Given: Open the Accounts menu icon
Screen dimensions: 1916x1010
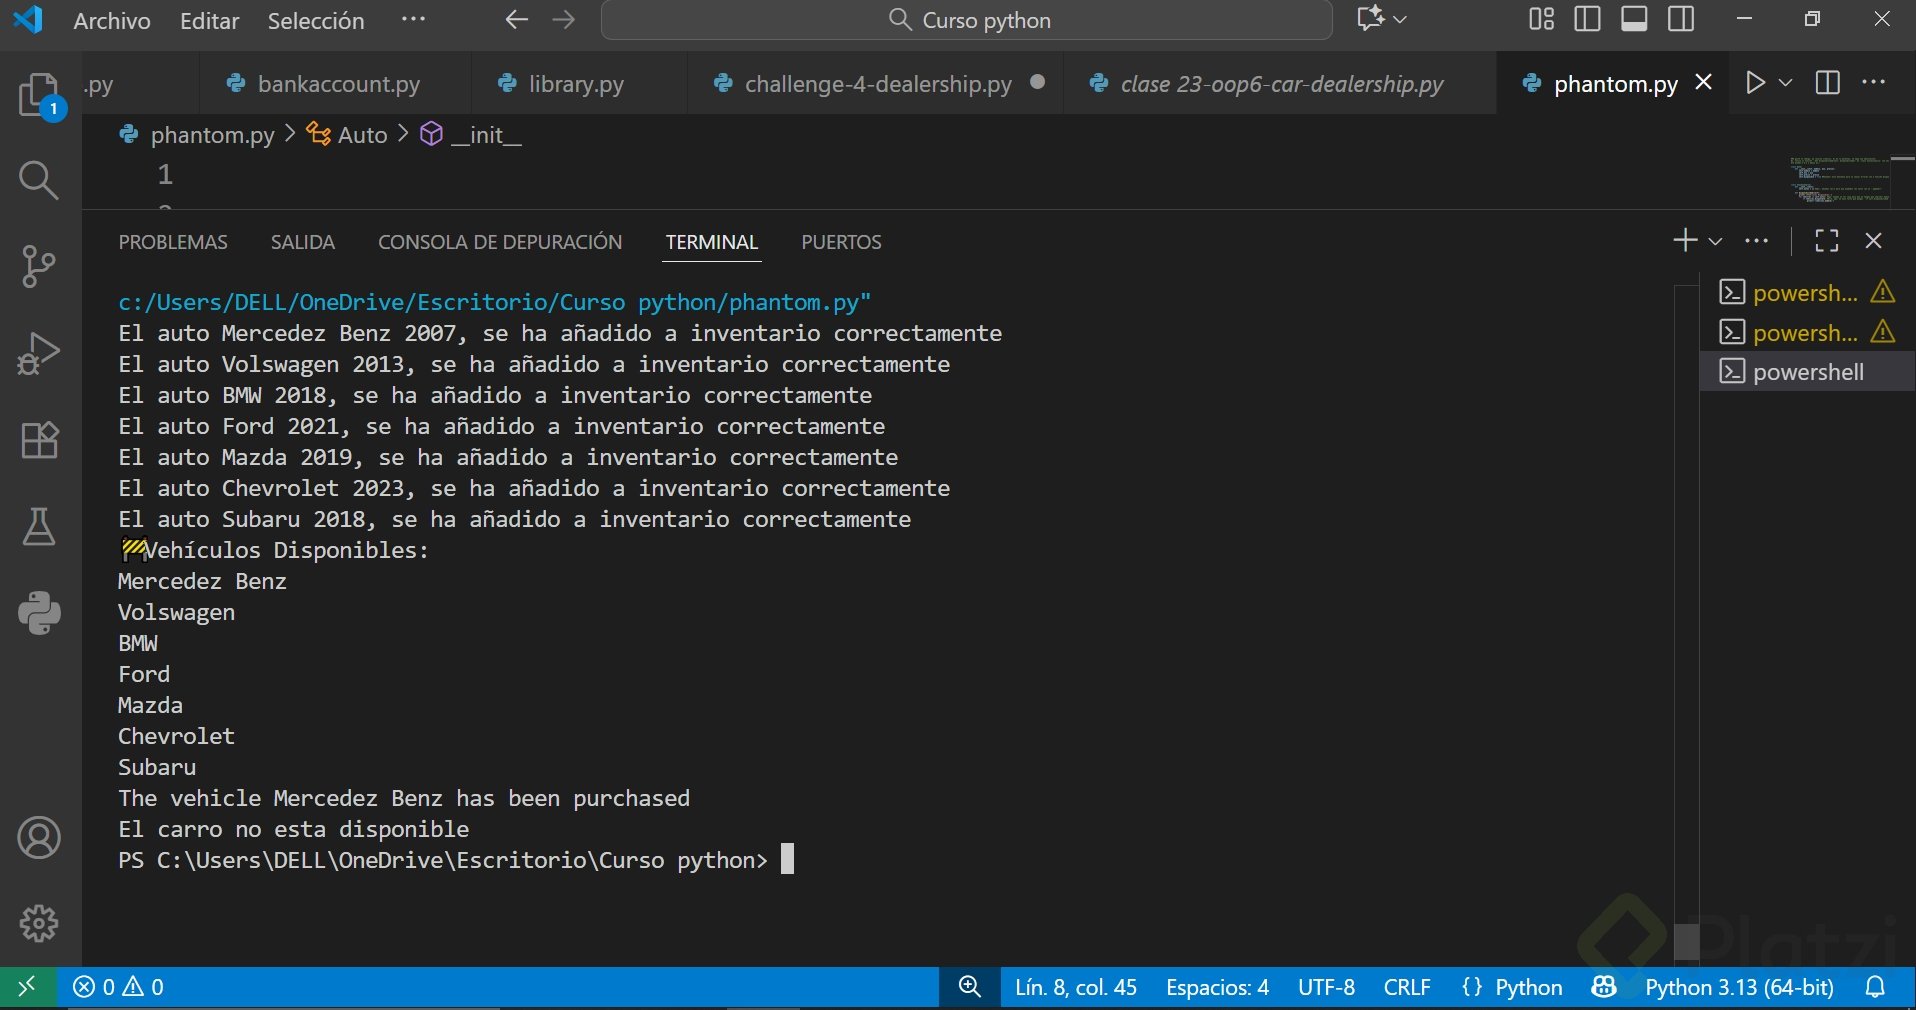Looking at the screenshot, I should coord(39,838).
